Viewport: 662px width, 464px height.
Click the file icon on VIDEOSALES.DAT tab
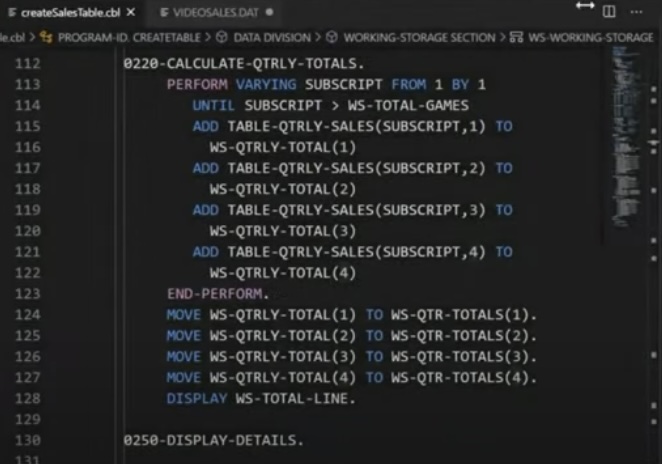164,13
